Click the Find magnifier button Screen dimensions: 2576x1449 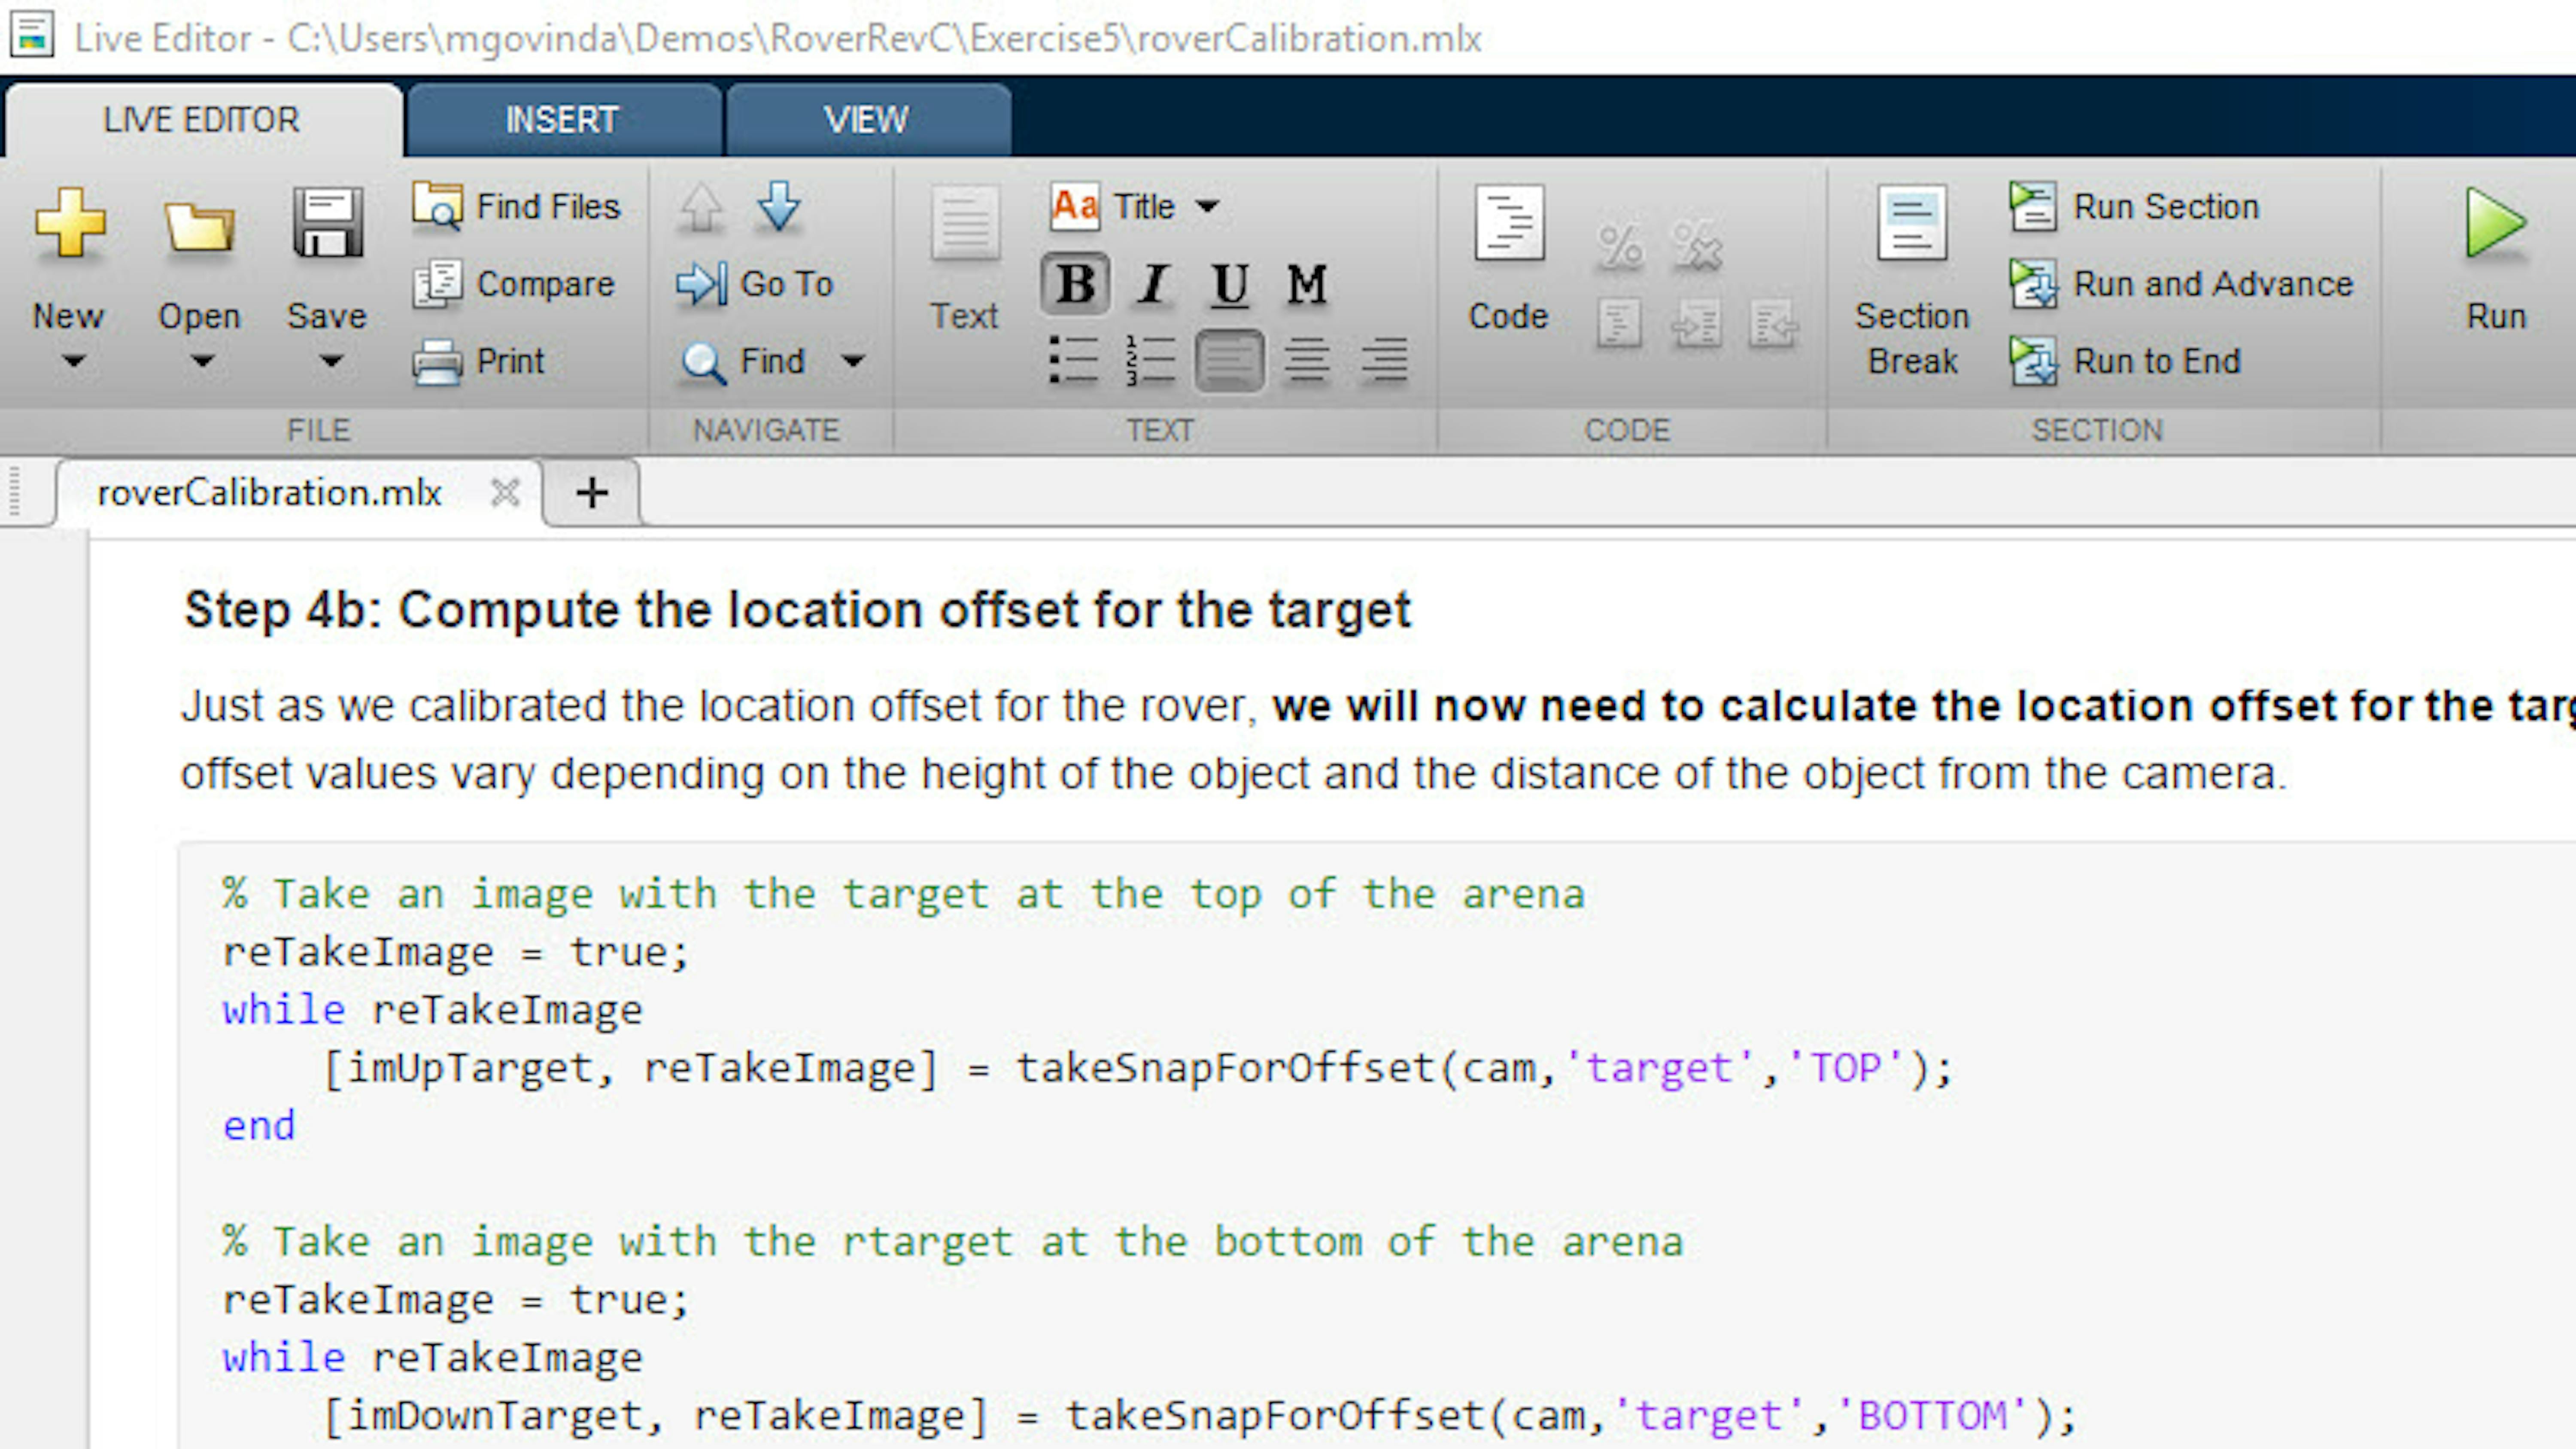[x=743, y=362]
